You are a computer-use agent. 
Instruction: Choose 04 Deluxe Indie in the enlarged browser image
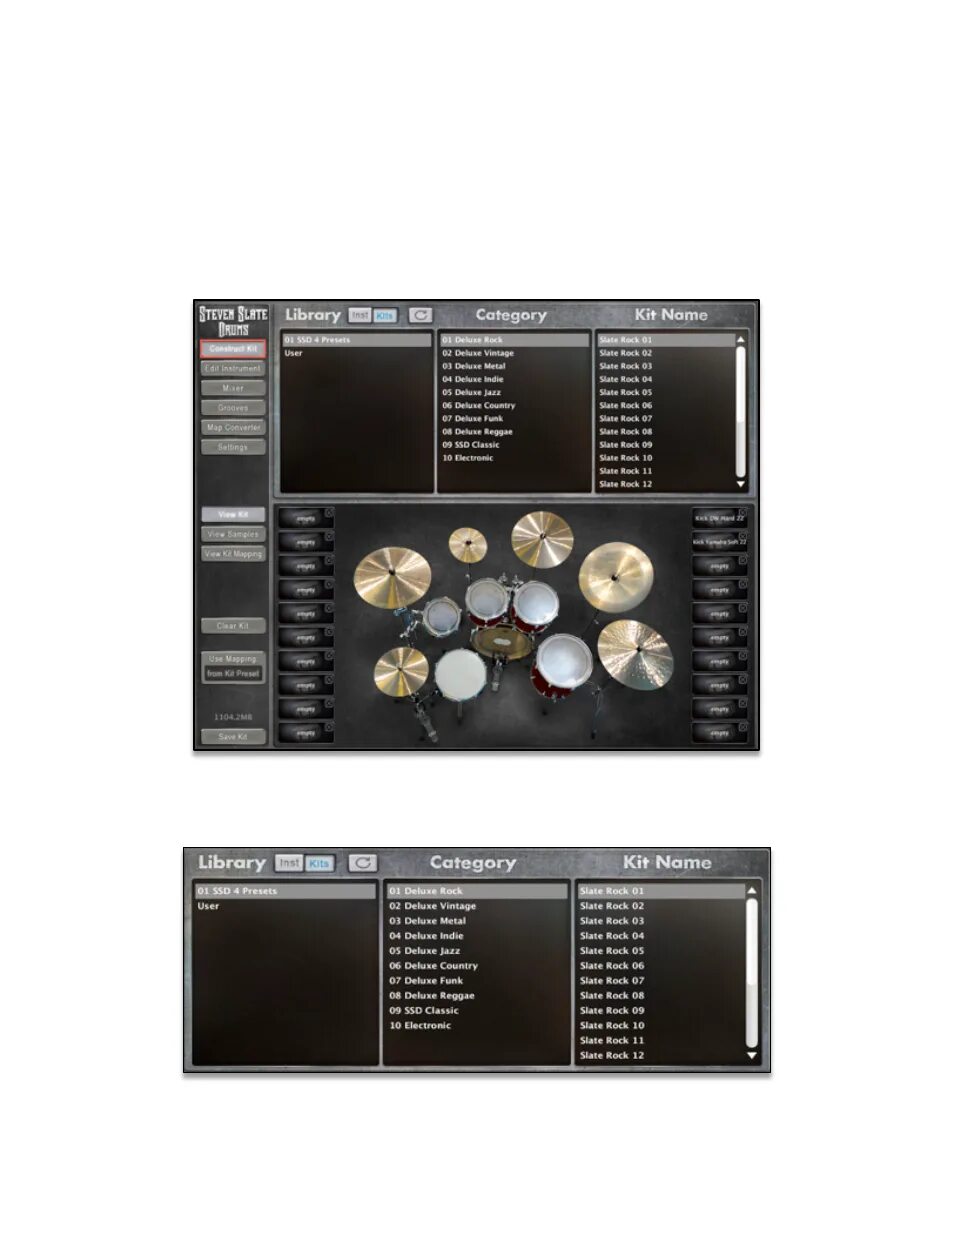[x=477, y=936]
